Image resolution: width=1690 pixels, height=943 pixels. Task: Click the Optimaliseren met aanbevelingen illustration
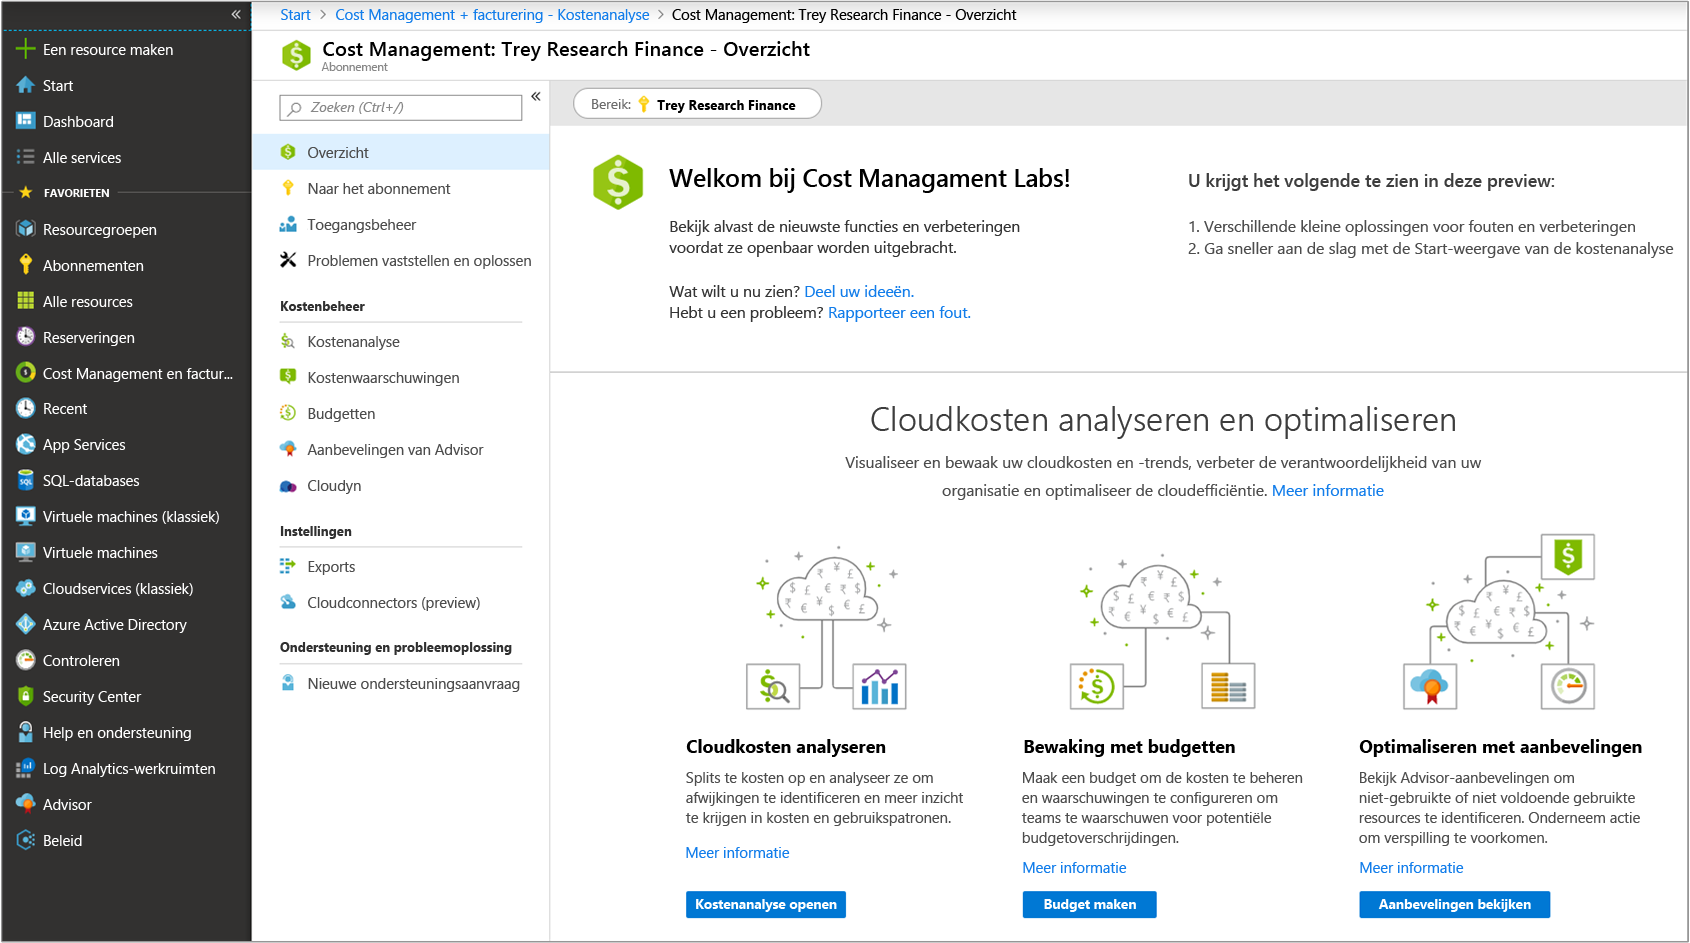(1499, 622)
